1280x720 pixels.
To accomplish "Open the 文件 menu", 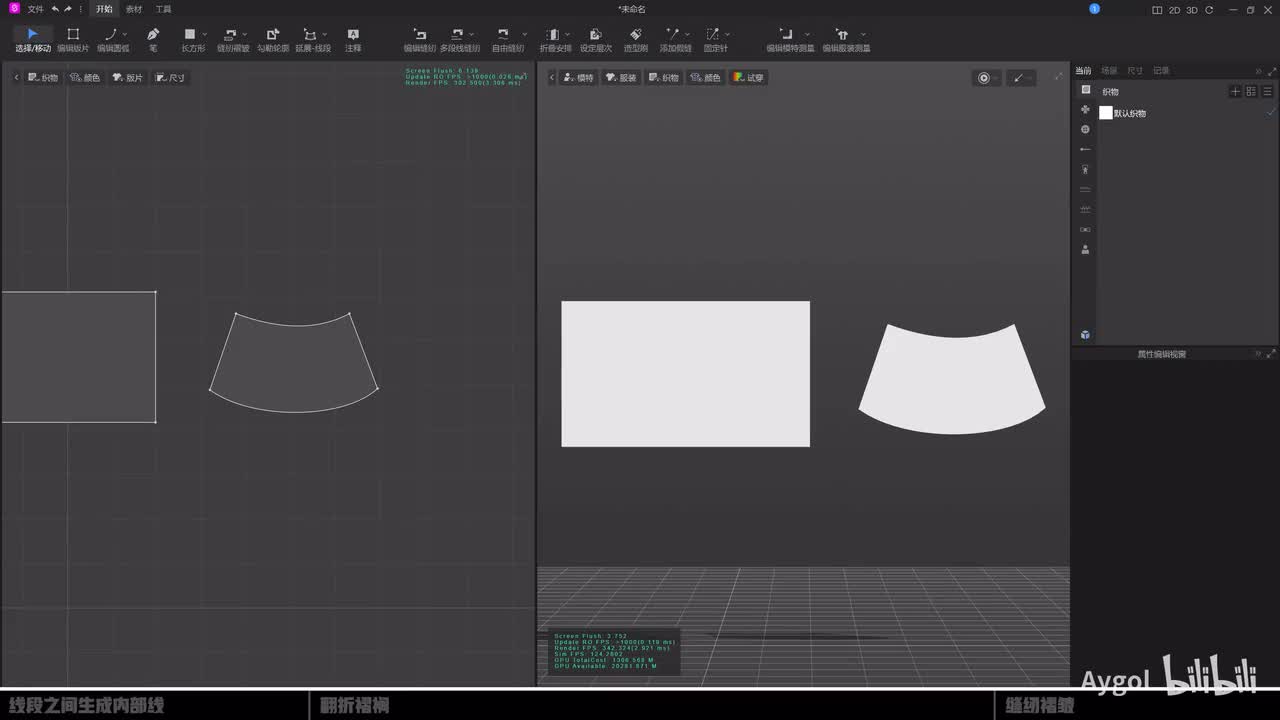I will 35,9.
